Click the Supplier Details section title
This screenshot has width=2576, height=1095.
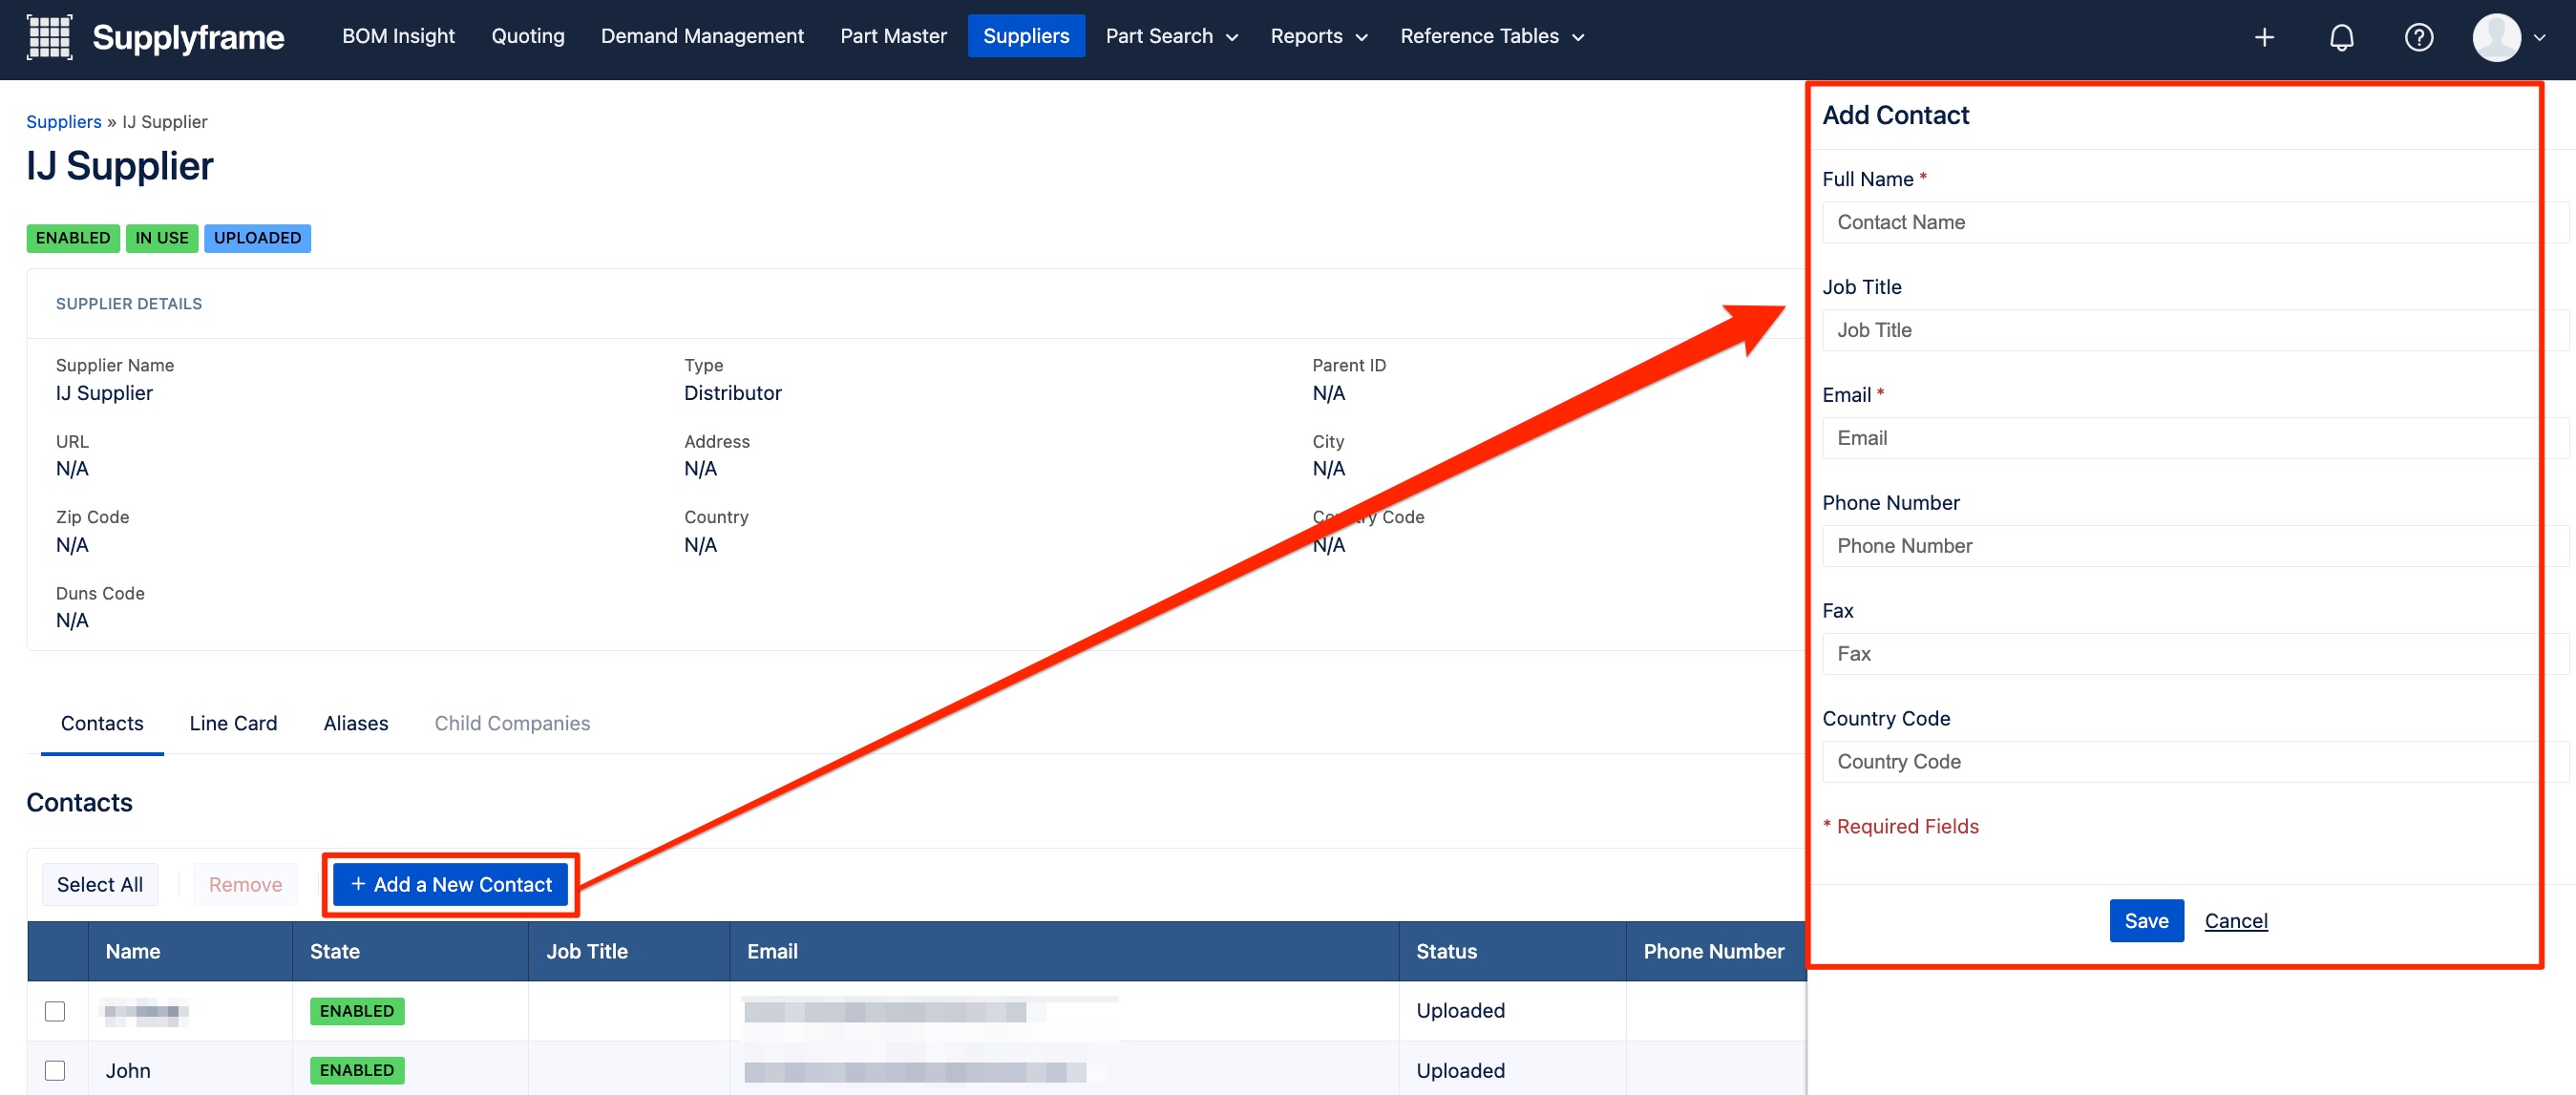coord(129,303)
